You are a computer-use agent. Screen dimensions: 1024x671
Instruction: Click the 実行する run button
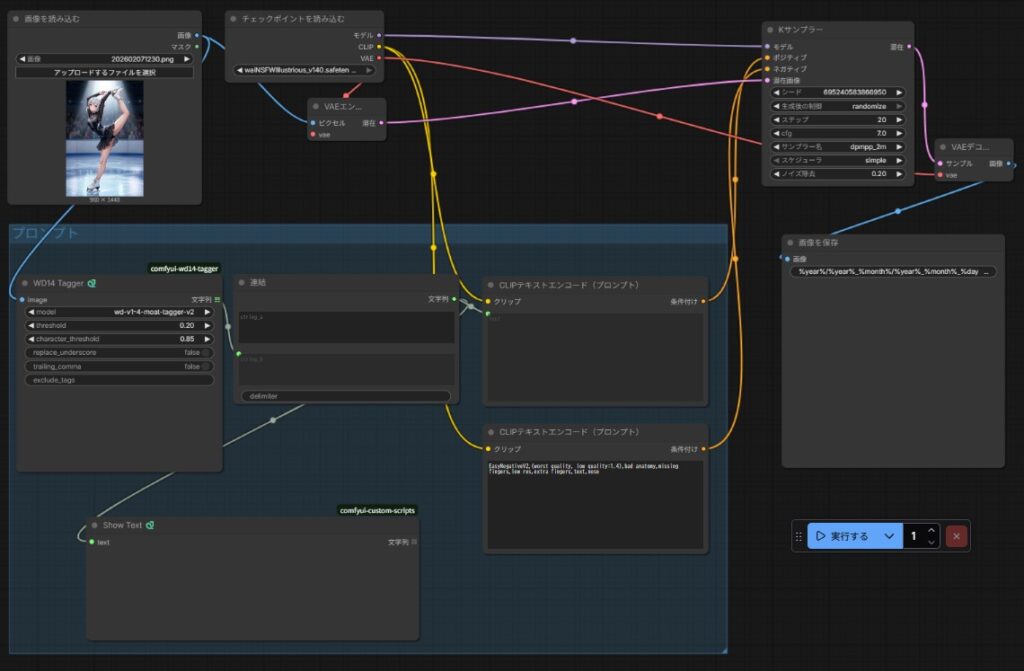coord(842,536)
